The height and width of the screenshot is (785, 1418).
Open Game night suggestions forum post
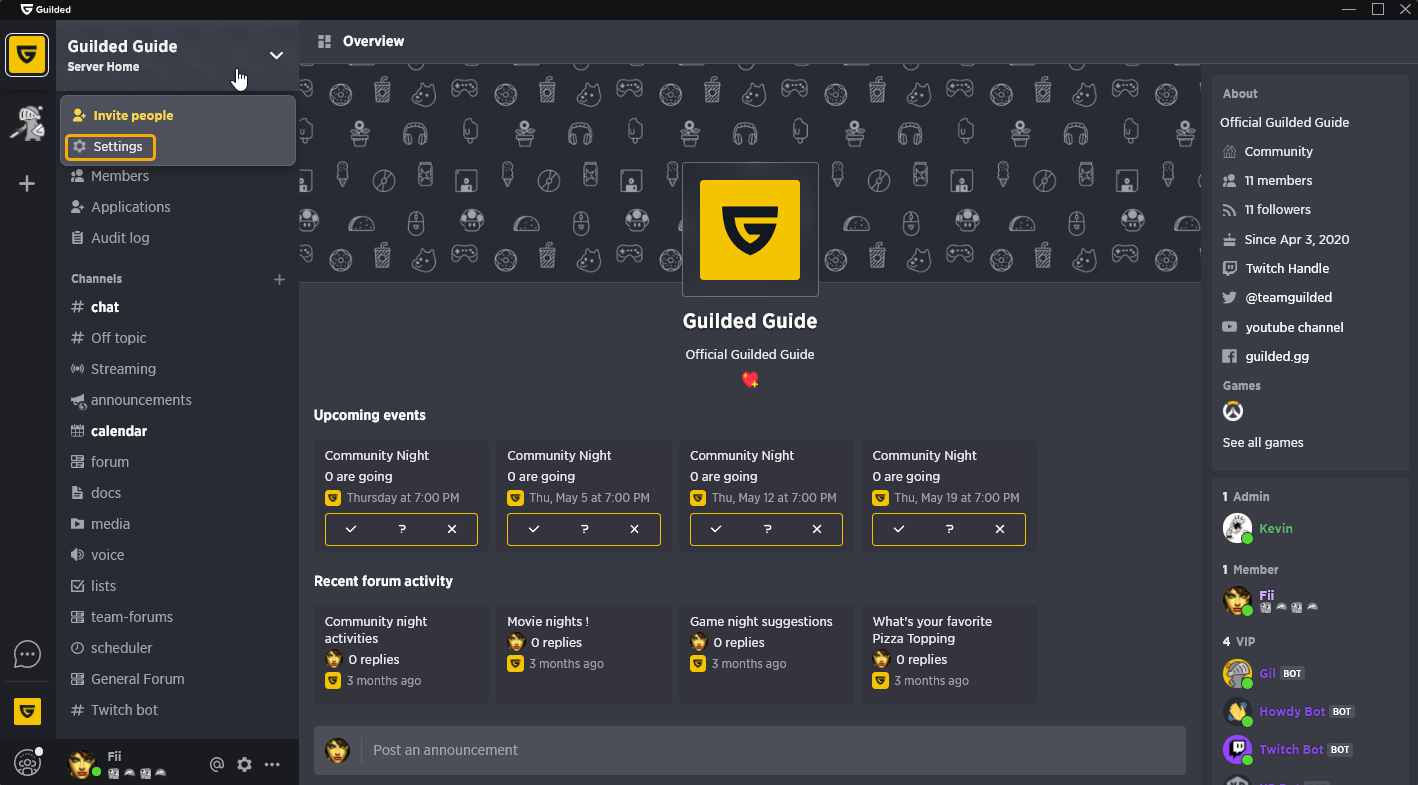click(767, 654)
